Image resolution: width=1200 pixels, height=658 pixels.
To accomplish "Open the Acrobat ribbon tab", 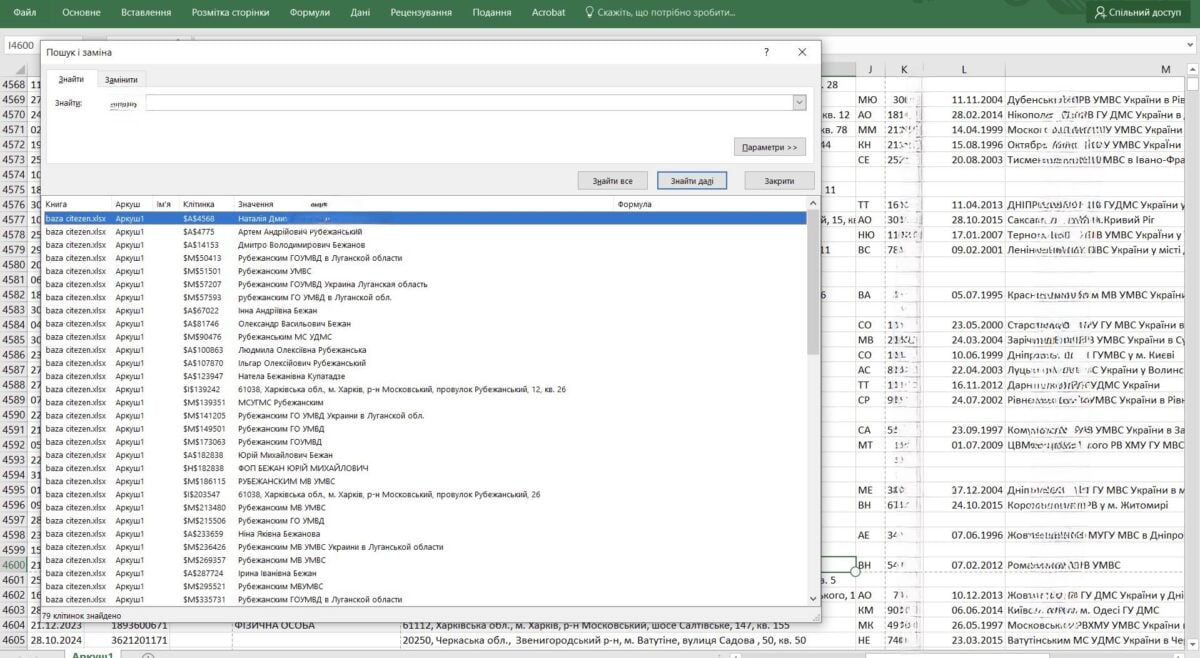I will 546,13.
